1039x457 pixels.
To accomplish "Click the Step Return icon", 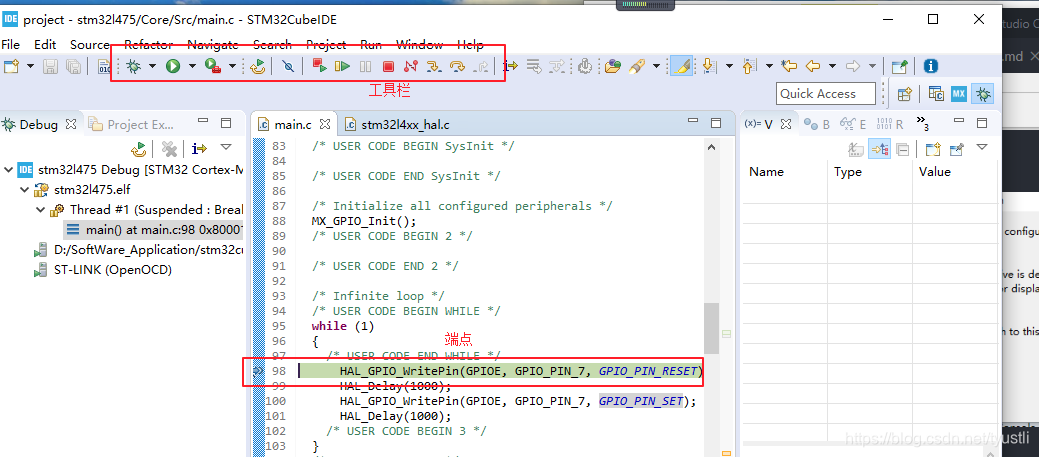I will [x=482, y=66].
